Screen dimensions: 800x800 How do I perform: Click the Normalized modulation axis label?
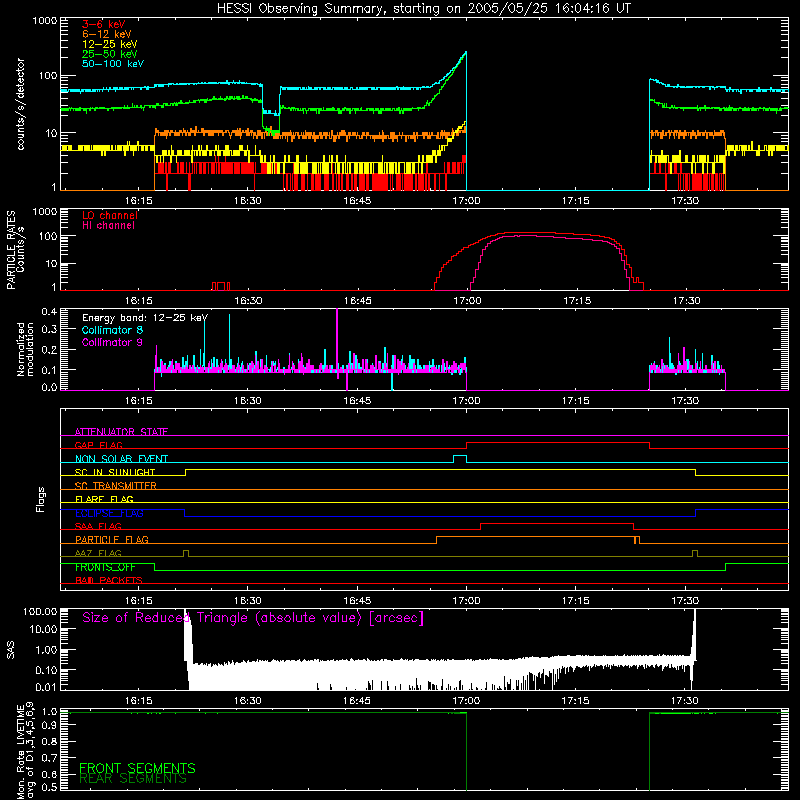[25, 349]
